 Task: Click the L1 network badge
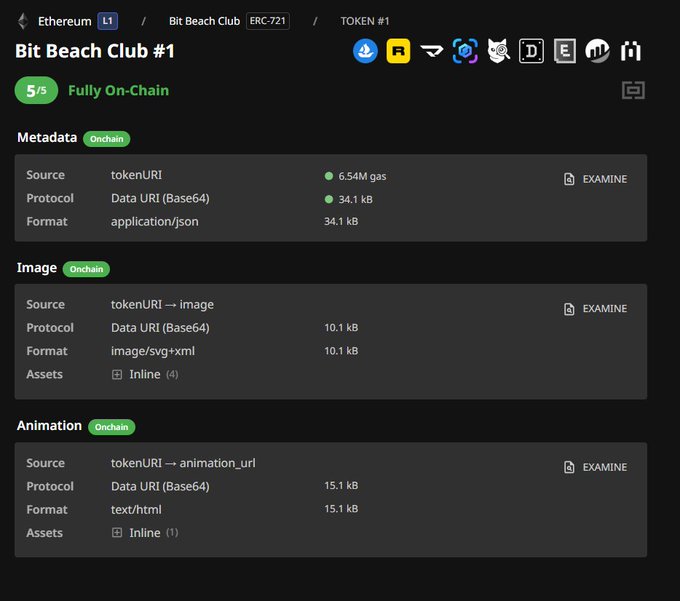[108, 21]
